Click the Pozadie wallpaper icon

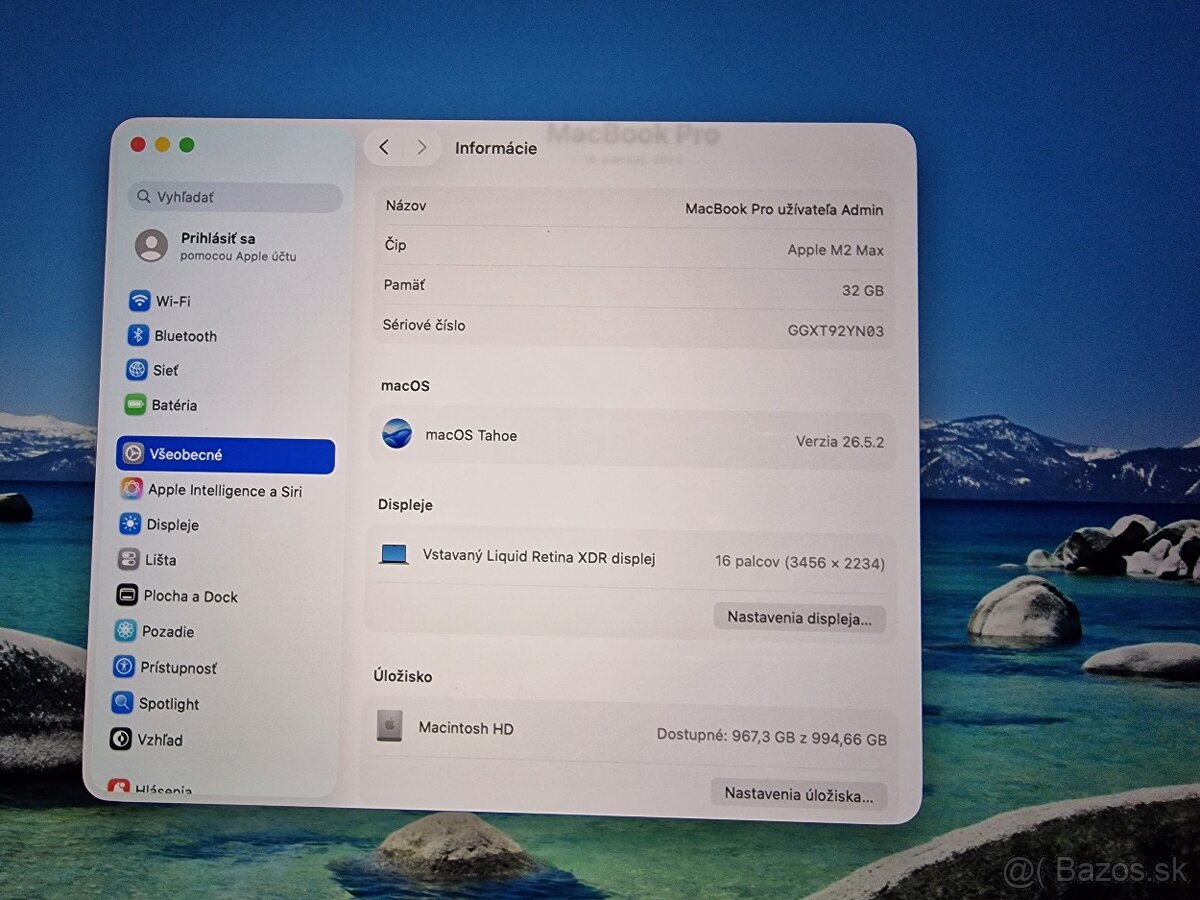coord(125,631)
